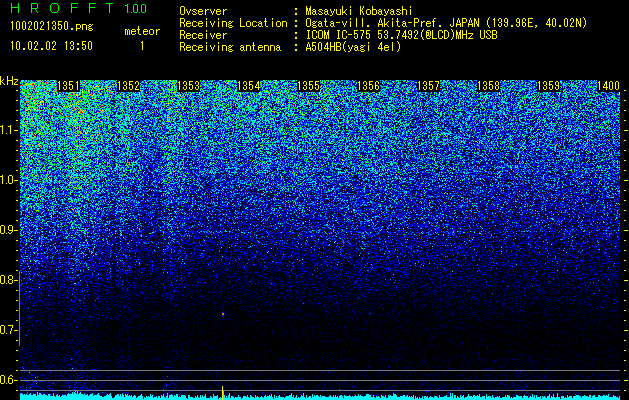Click the date stamp 10.02.02 13:50

[x=51, y=46]
